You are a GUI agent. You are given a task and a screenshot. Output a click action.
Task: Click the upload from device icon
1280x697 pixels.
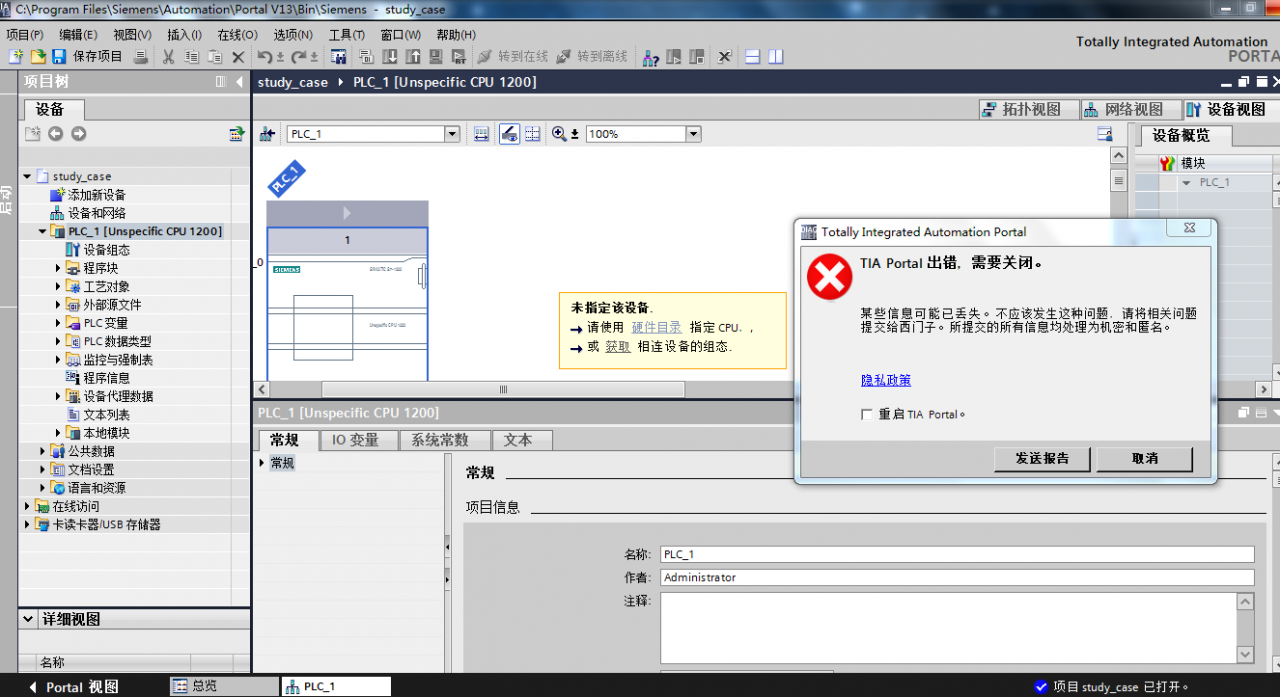pyautogui.click(x=413, y=57)
